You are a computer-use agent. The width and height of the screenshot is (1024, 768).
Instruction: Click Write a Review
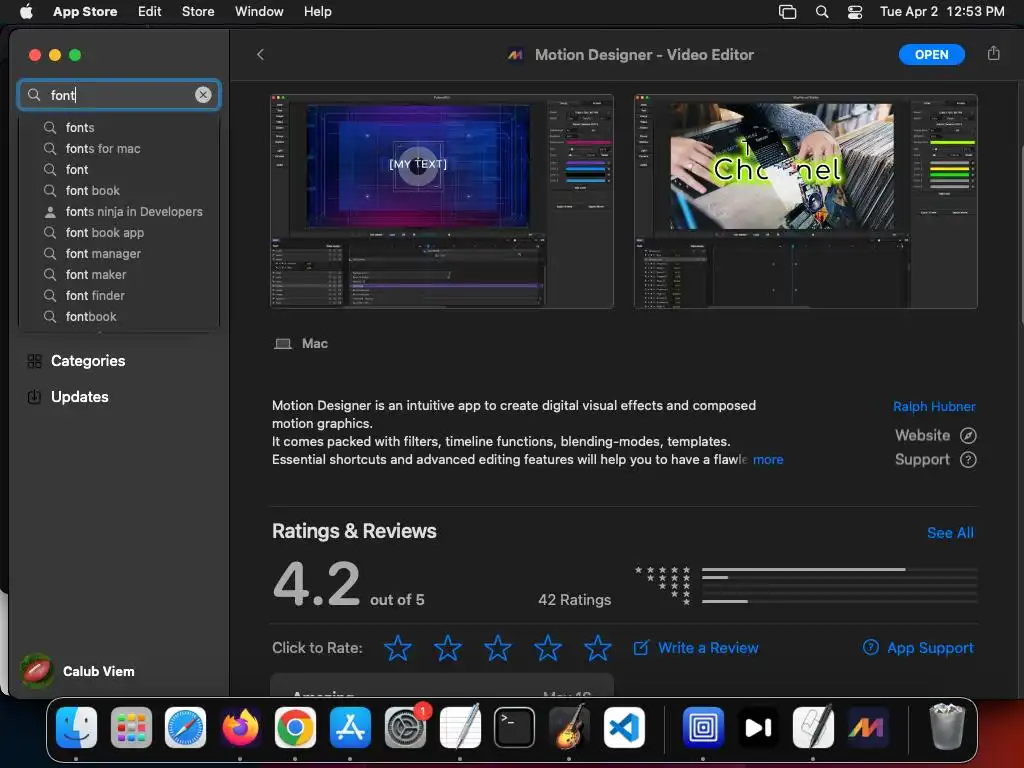tap(696, 648)
